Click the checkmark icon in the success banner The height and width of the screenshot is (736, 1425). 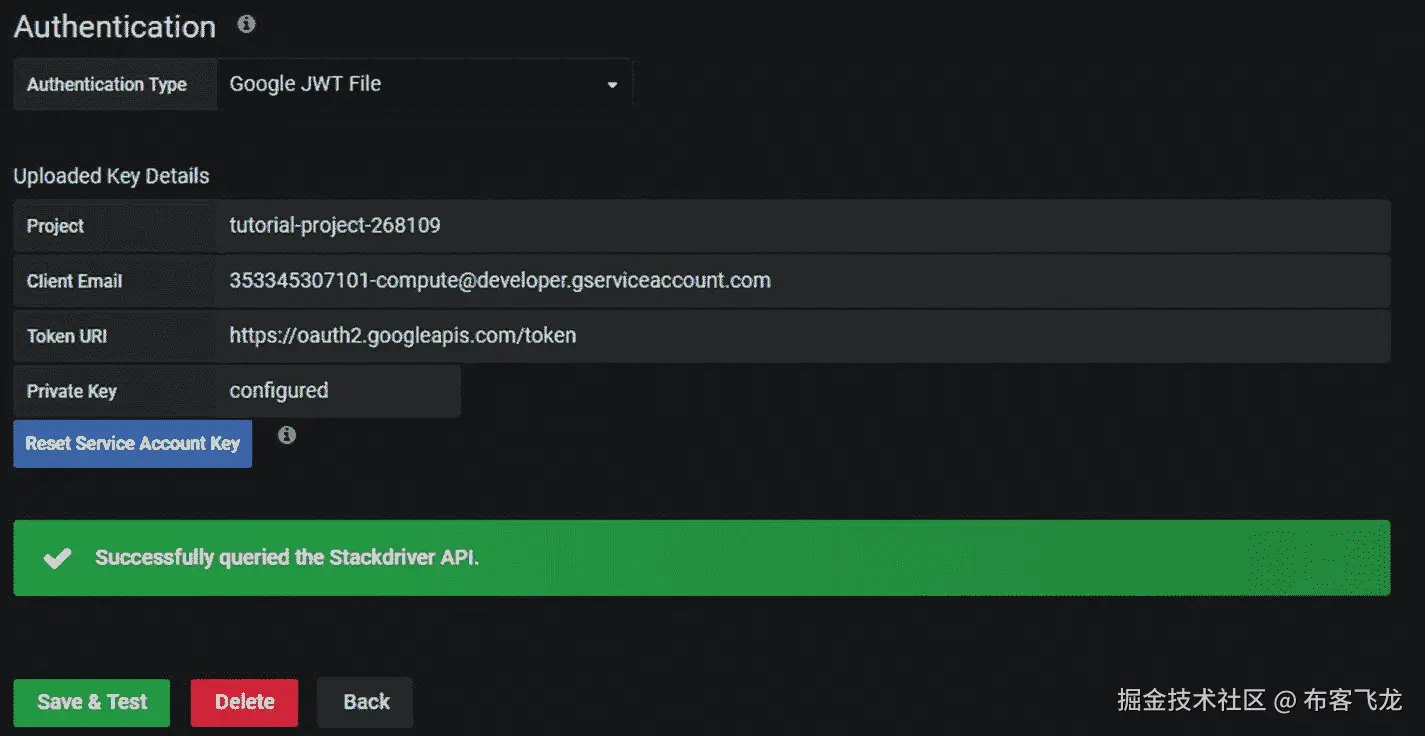coord(58,558)
